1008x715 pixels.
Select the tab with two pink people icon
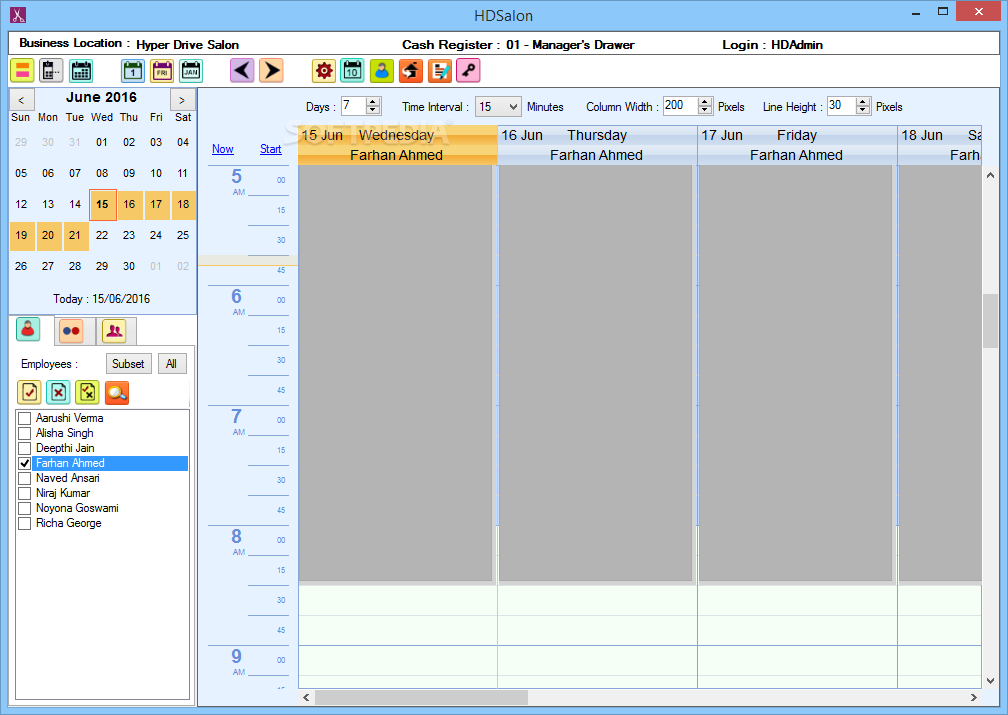[x=114, y=331]
